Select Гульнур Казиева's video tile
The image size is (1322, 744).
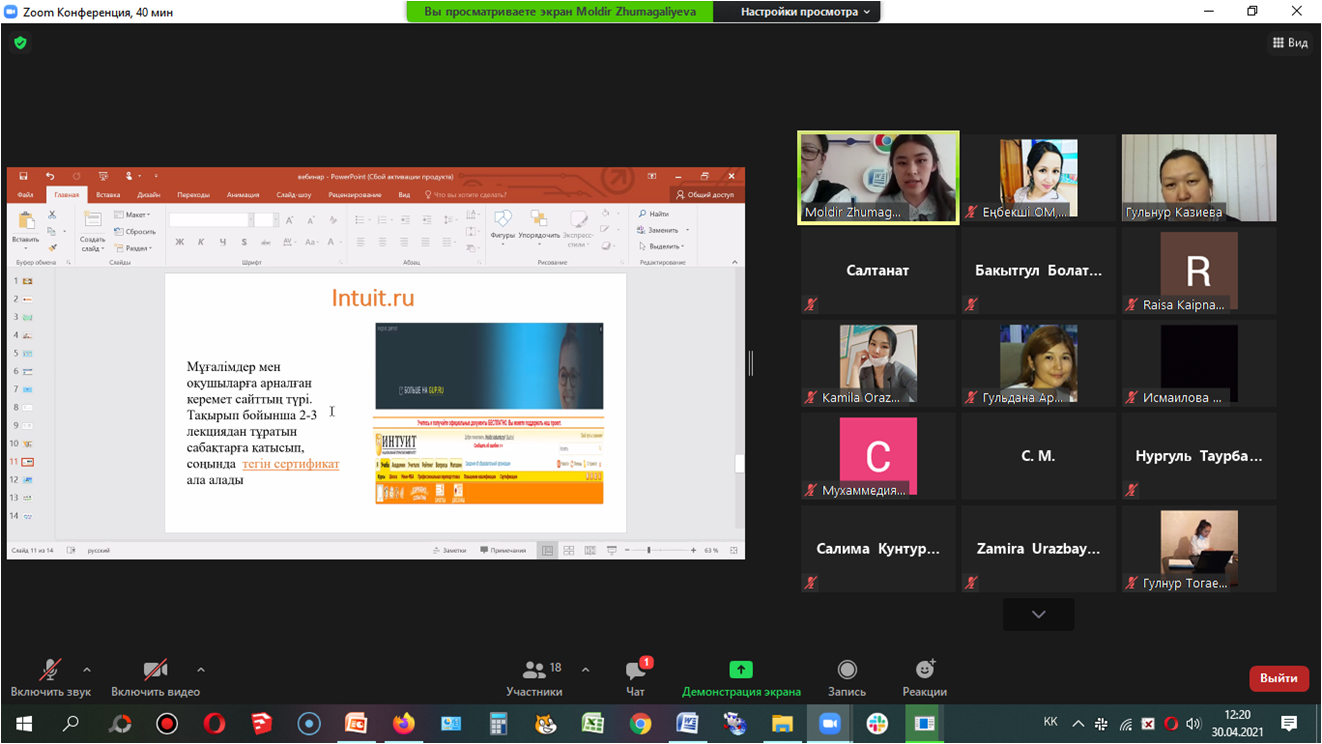(1198, 178)
